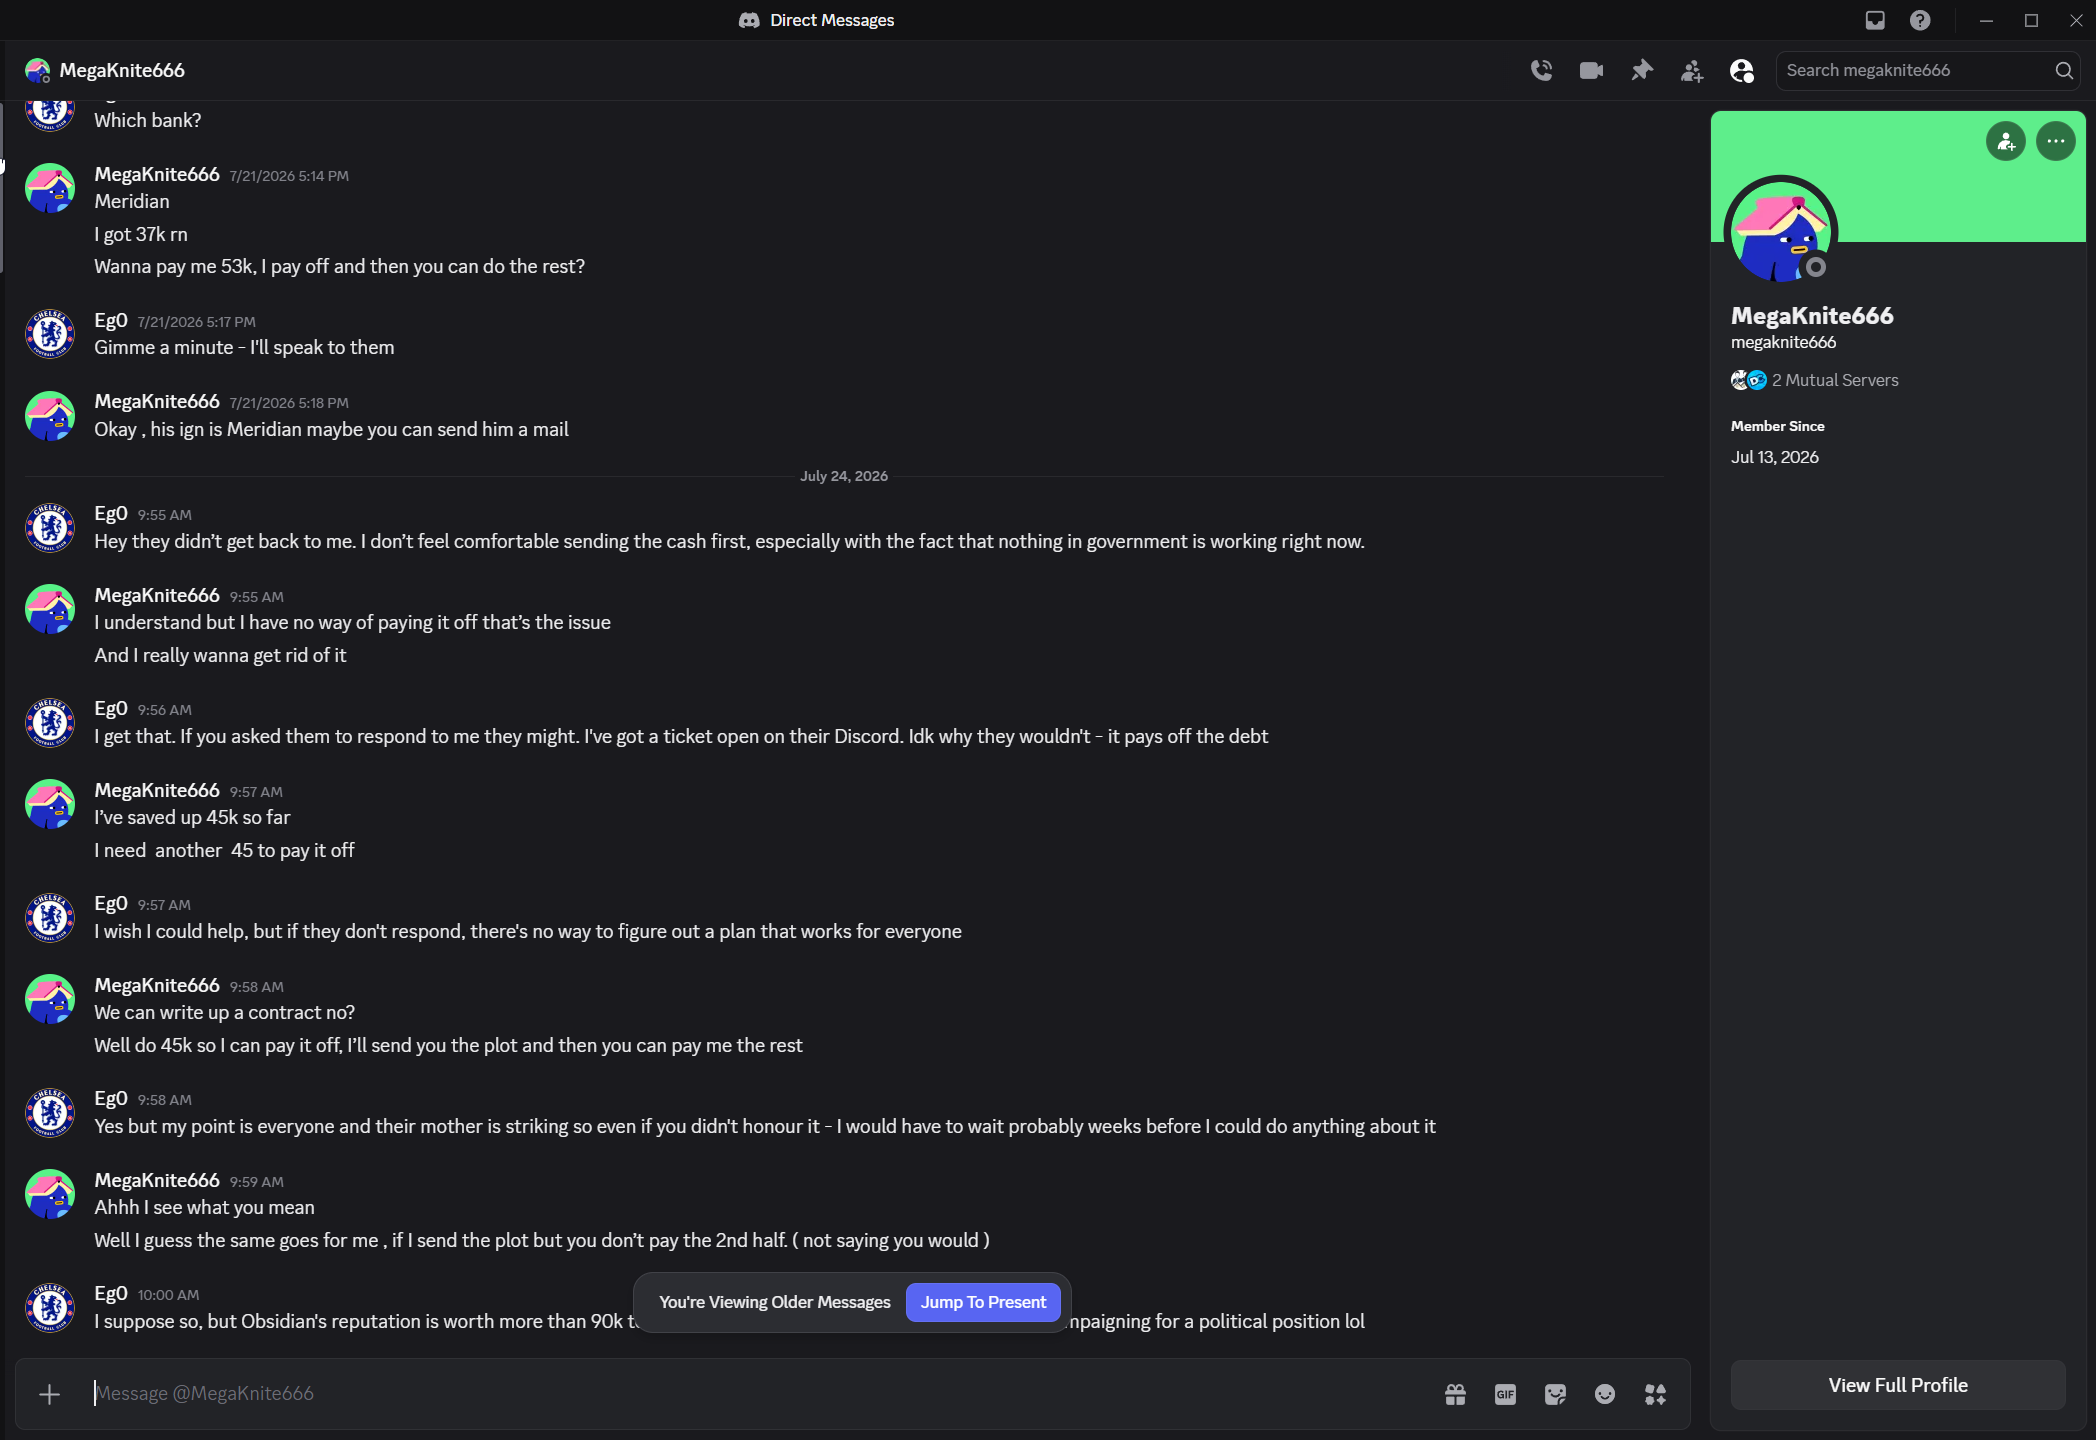Open 2 Mutual Servers list
Viewport: 2096px width, 1440px height.
coord(1815,380)
